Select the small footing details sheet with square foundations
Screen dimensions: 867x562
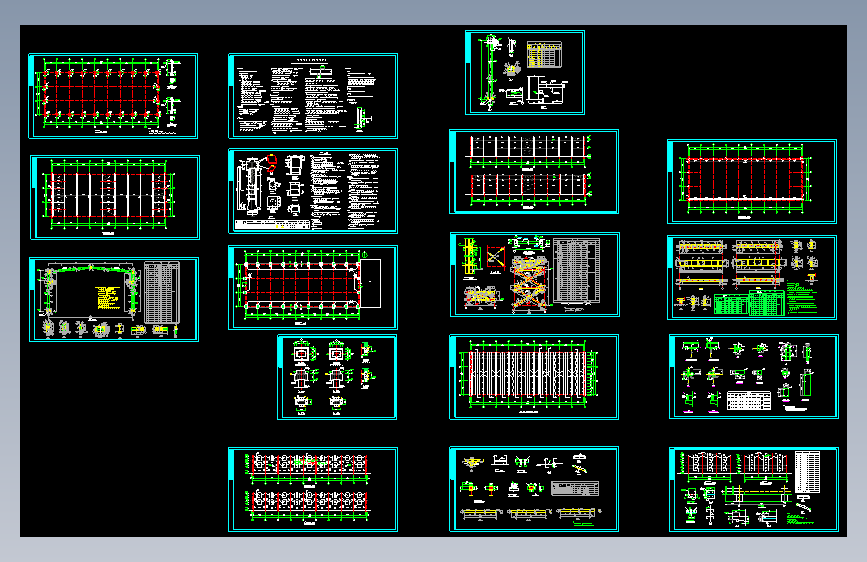pos(337,377)
